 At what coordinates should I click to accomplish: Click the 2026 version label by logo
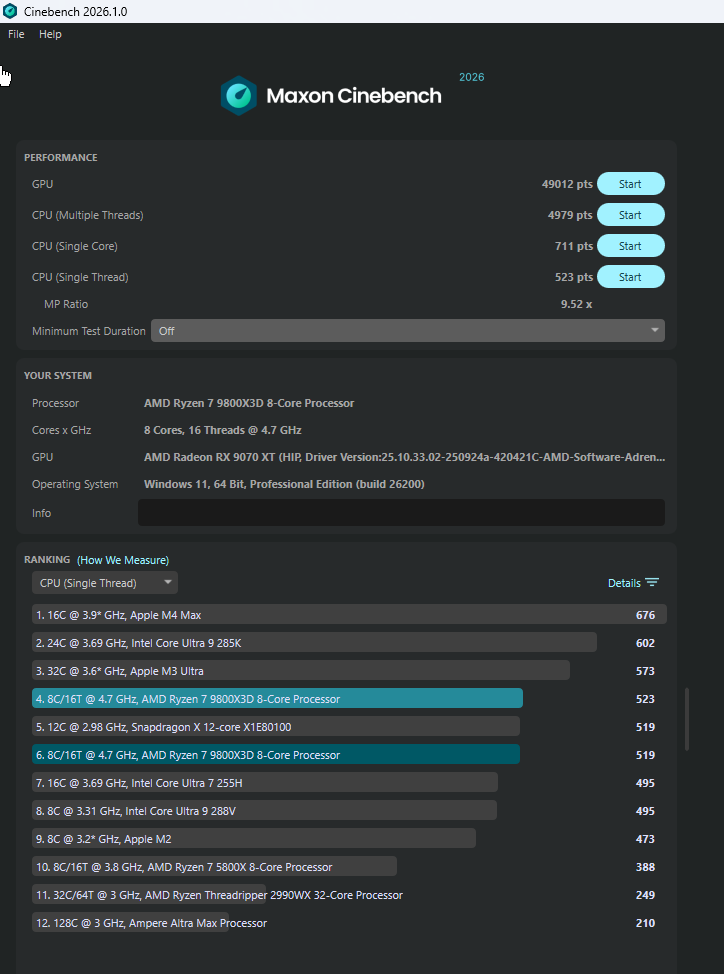click(471, 77)
